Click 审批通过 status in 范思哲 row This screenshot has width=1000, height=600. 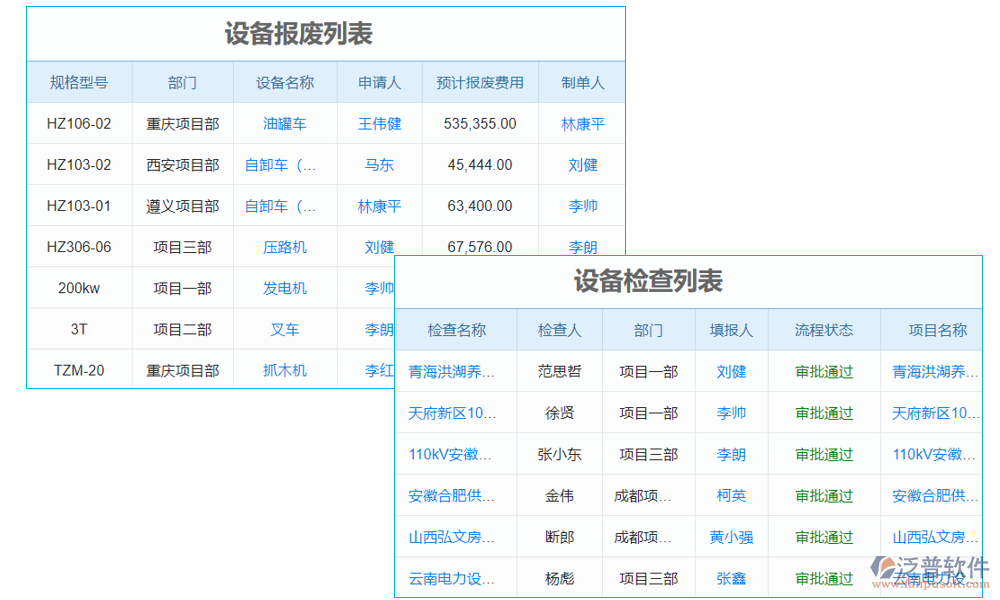coord(823,370)
